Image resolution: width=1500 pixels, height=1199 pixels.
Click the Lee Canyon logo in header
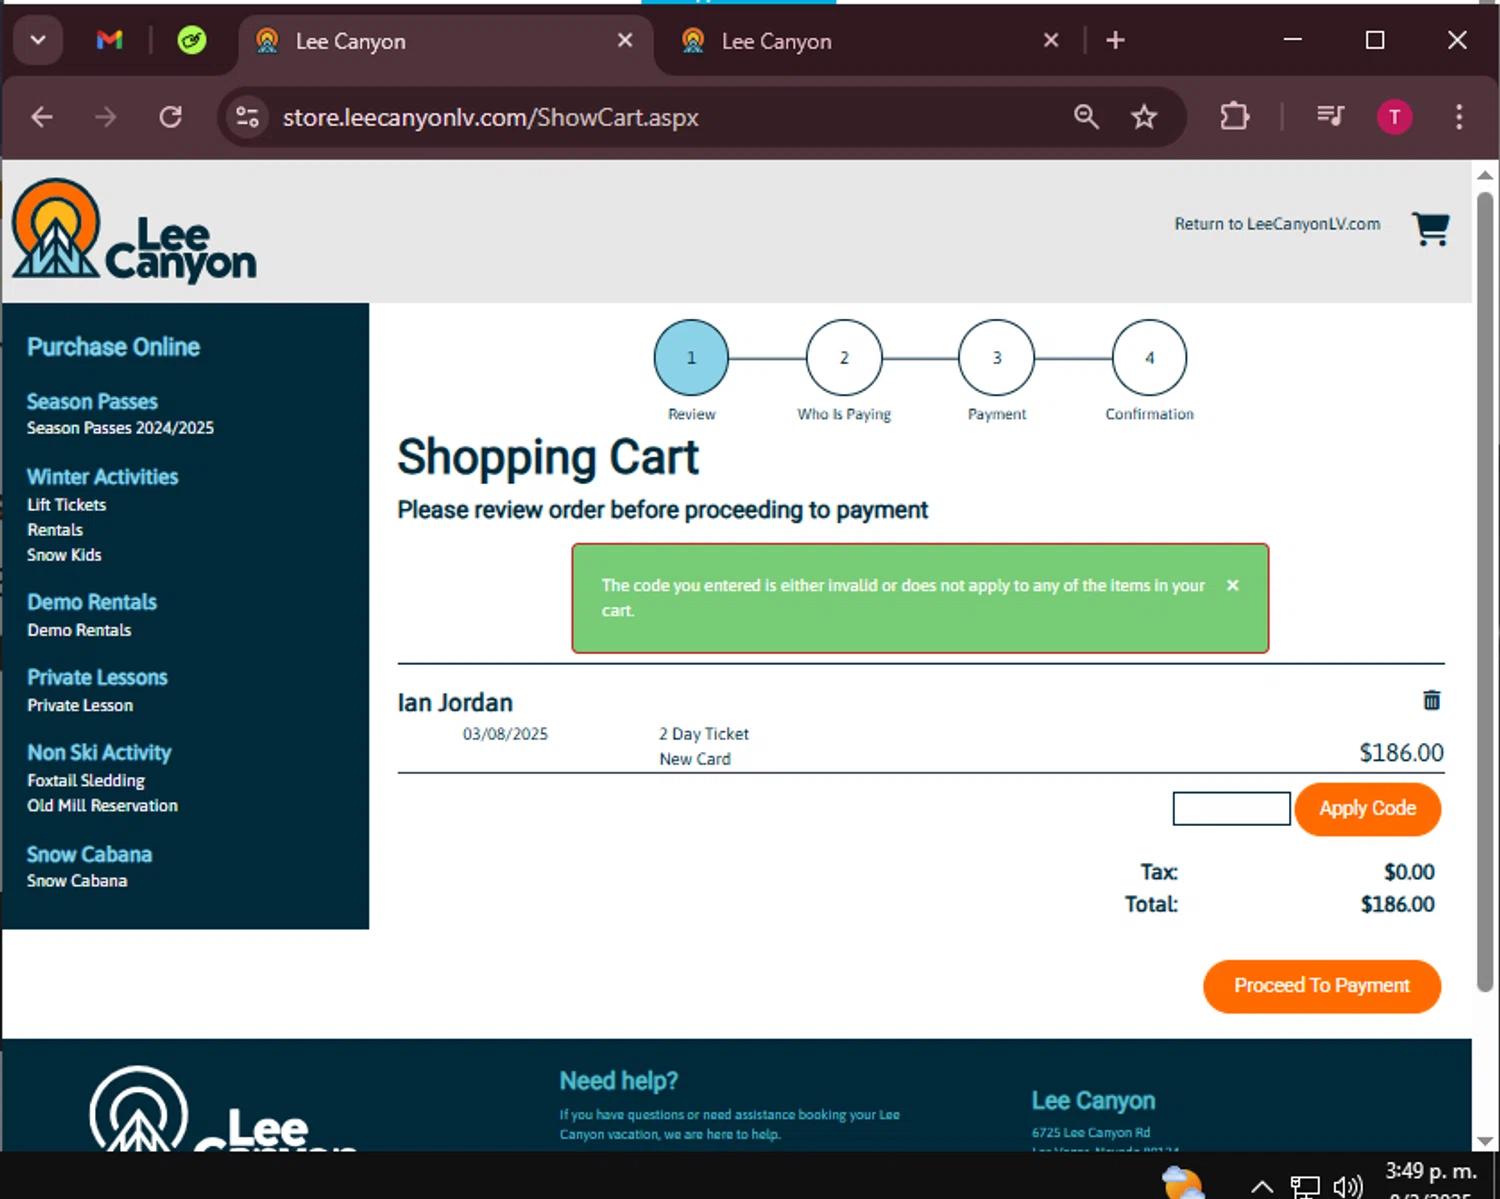(x=134, y=231)
